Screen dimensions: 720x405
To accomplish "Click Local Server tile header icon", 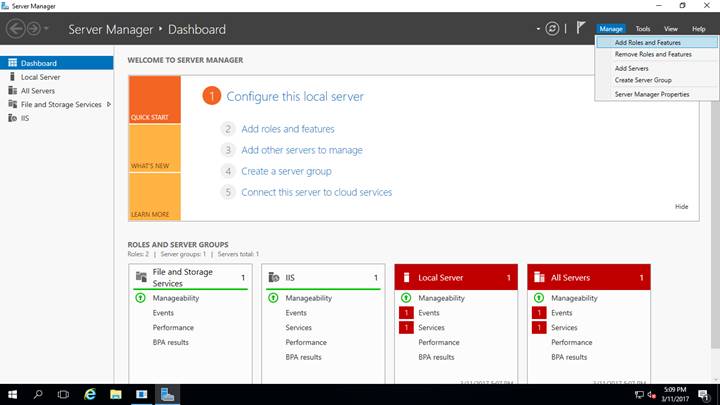I will tap(406, 277).
